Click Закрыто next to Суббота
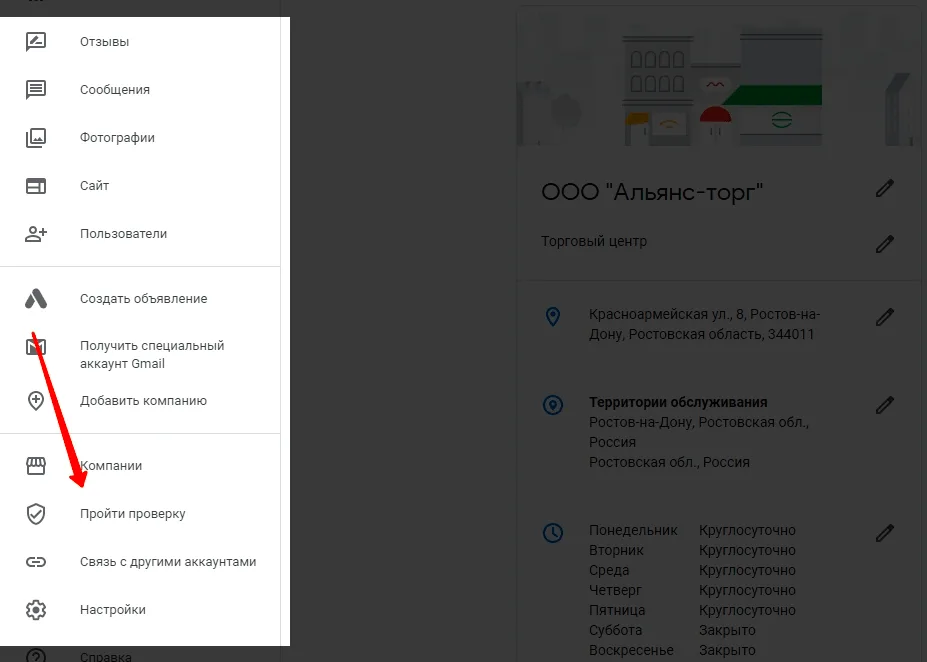This screenshot has height=662, width=927. click(727, 630)
